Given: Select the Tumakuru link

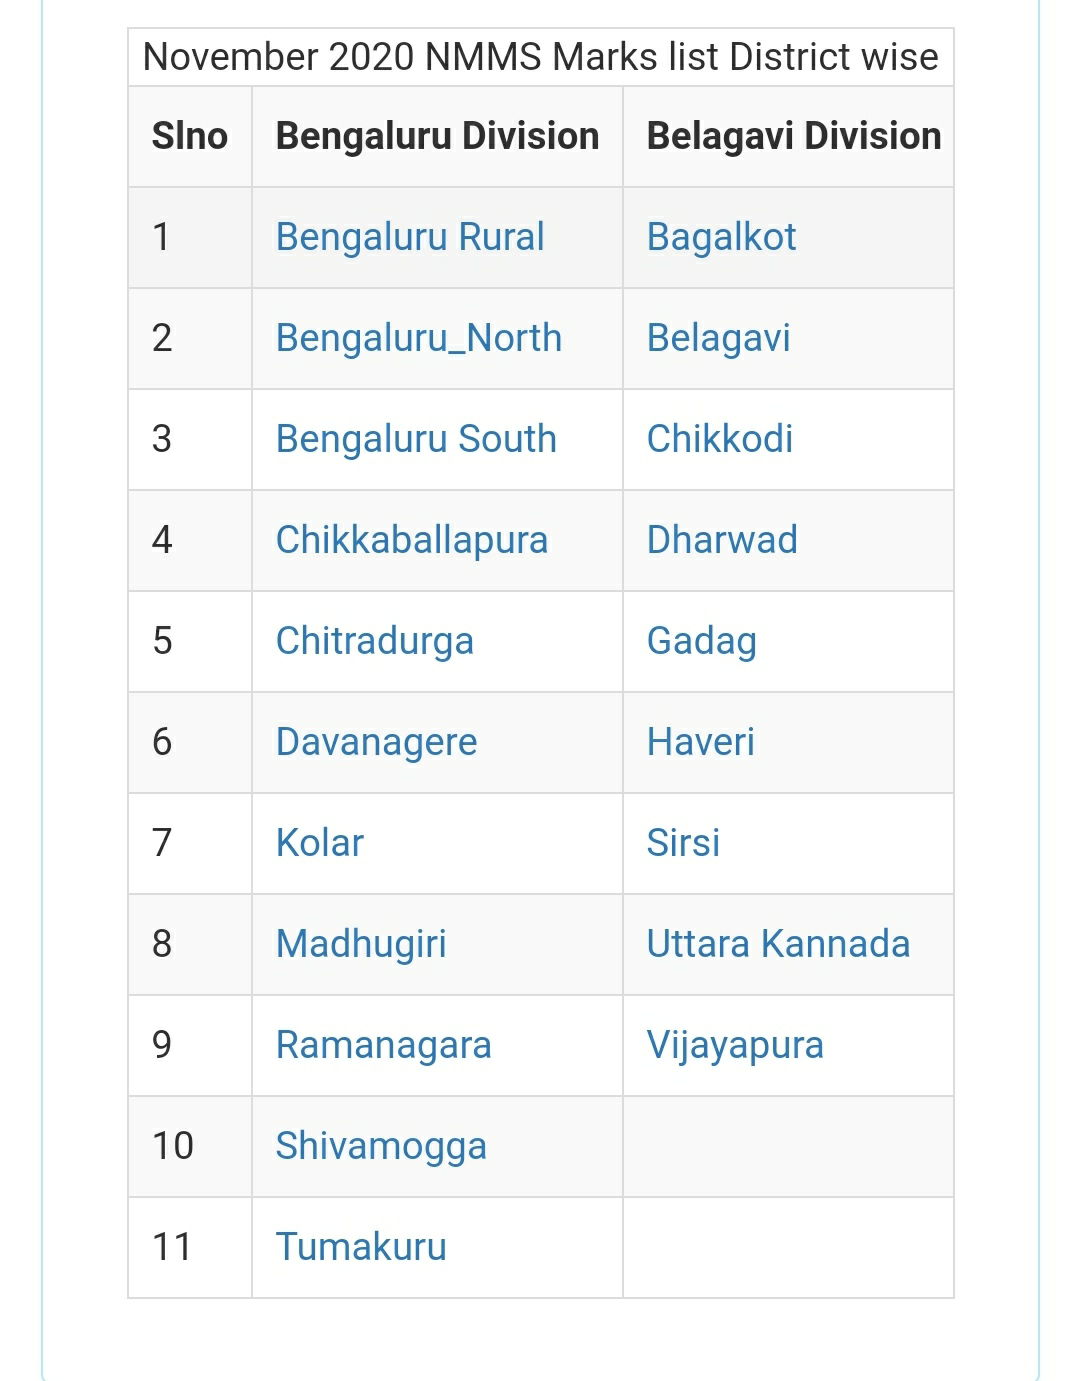Looking at the screenshot, I should pos(361,1247).
